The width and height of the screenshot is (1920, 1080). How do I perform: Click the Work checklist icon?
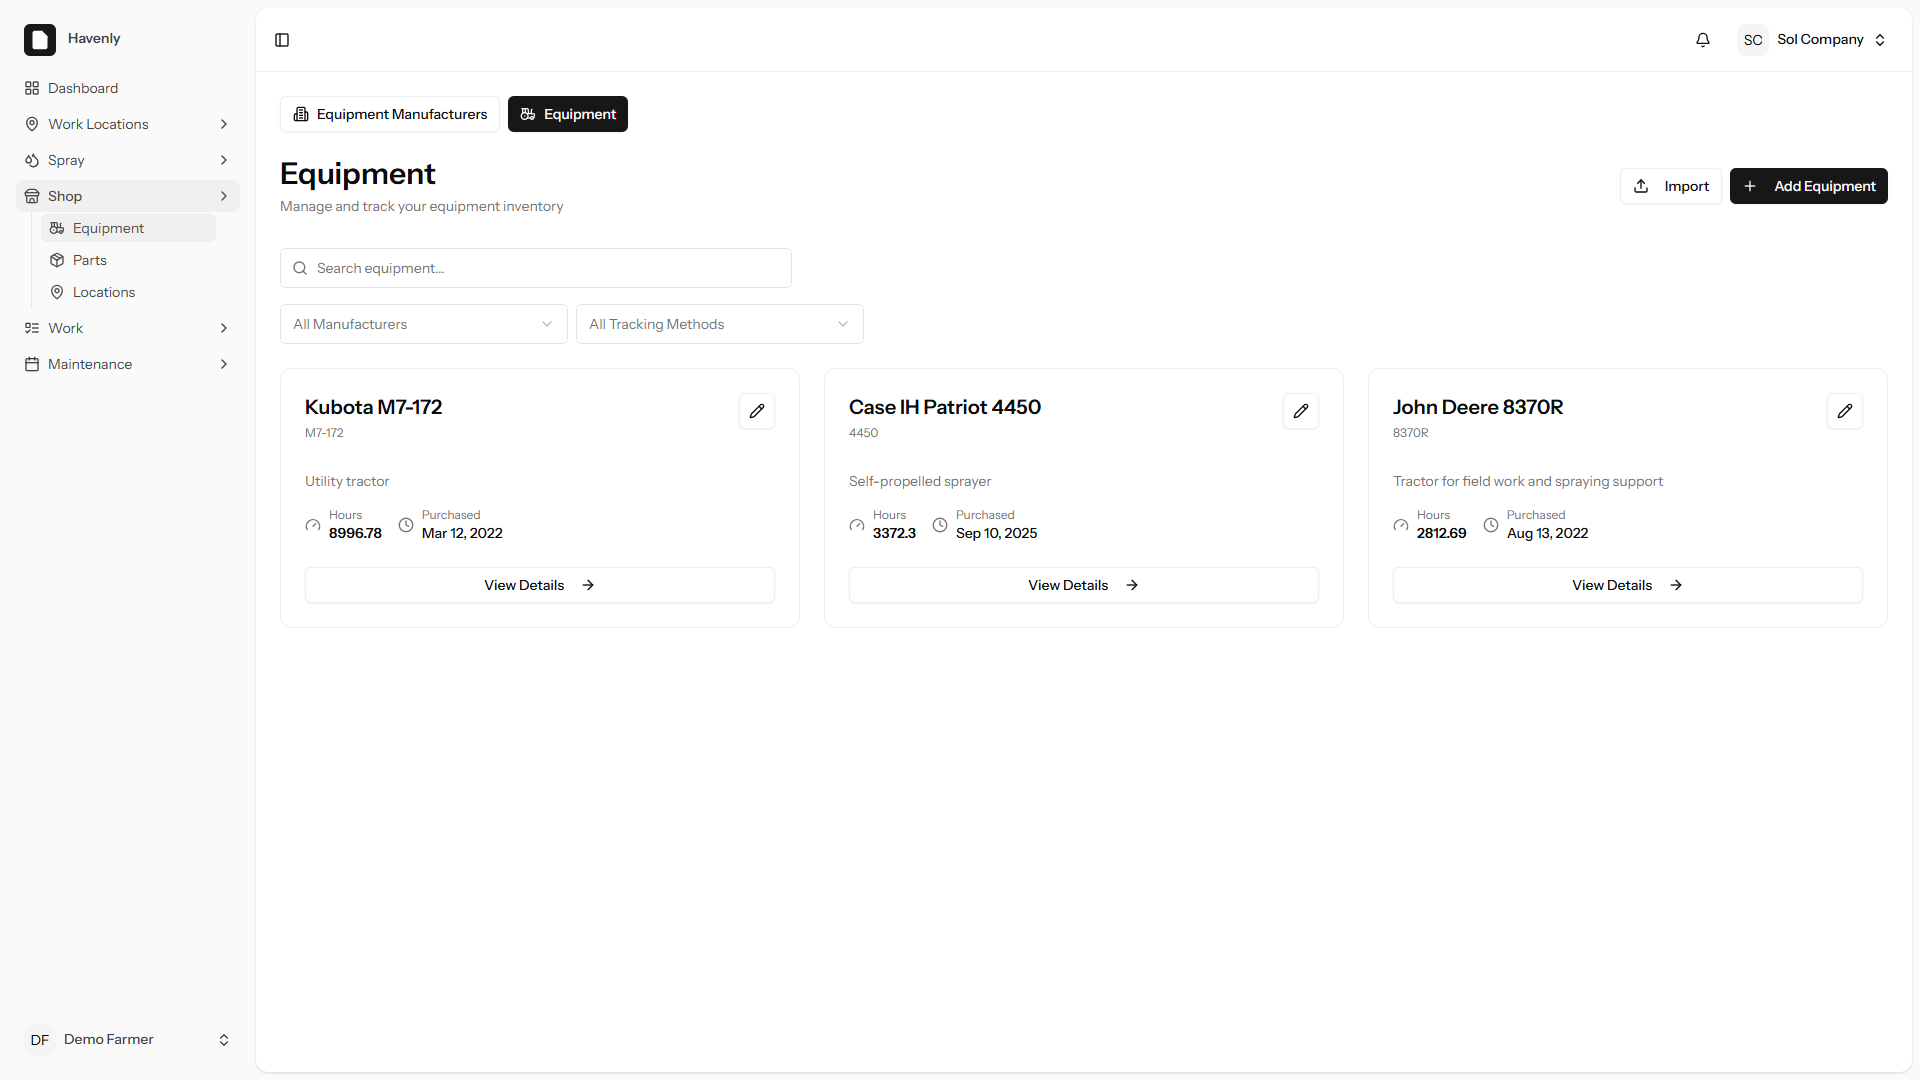pyautogui.click(x=32, y=328)
